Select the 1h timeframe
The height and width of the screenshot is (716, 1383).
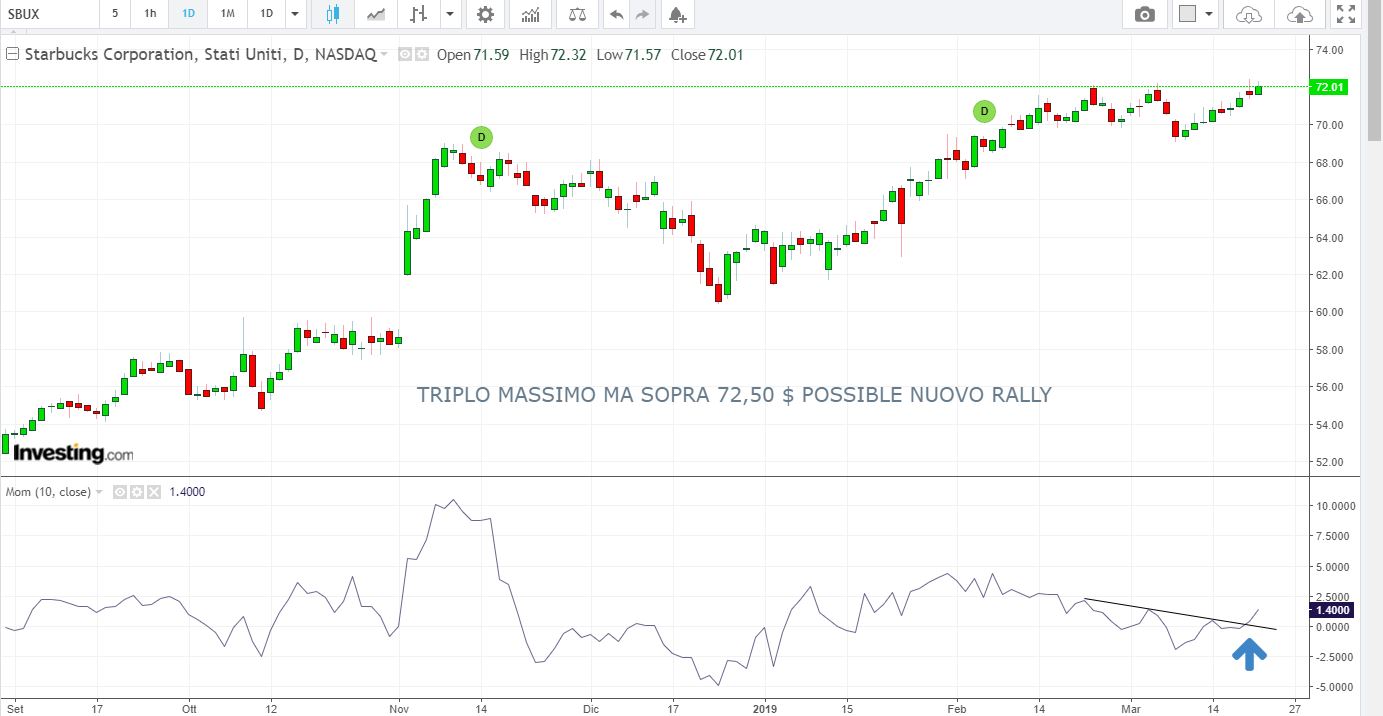(x=150, y=14)
